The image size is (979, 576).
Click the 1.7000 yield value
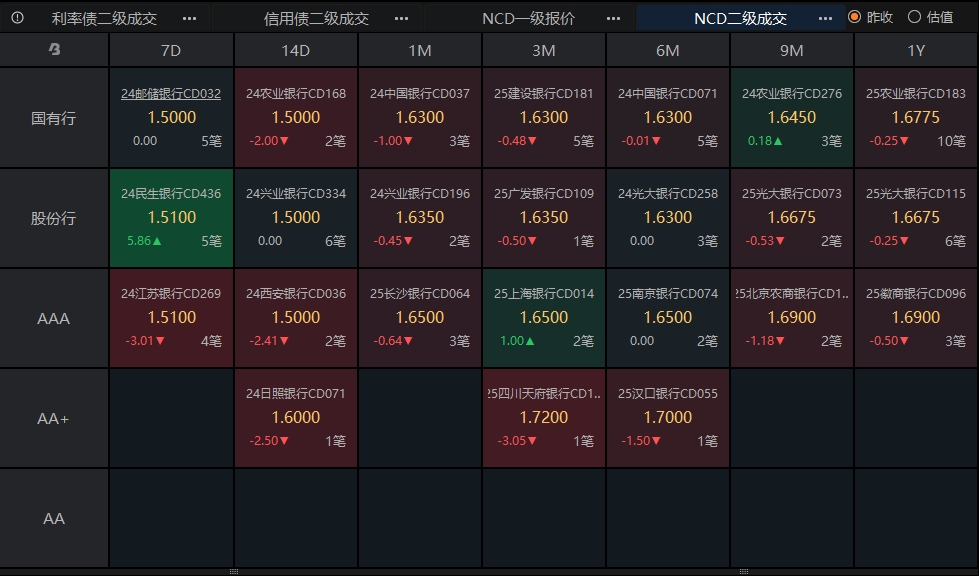tap(667, 417)
